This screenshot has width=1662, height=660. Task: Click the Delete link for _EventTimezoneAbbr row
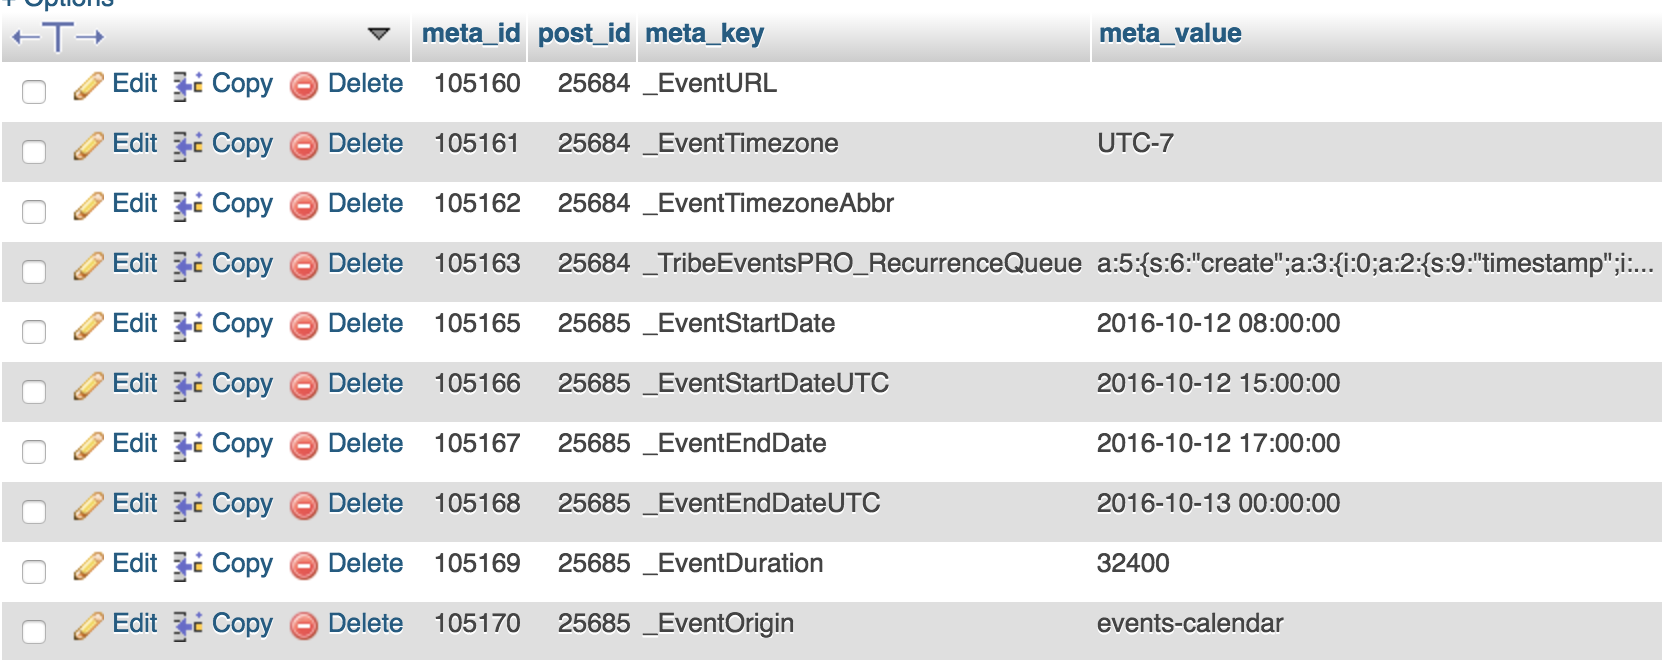pyautogui.click(x=365, y=203)
